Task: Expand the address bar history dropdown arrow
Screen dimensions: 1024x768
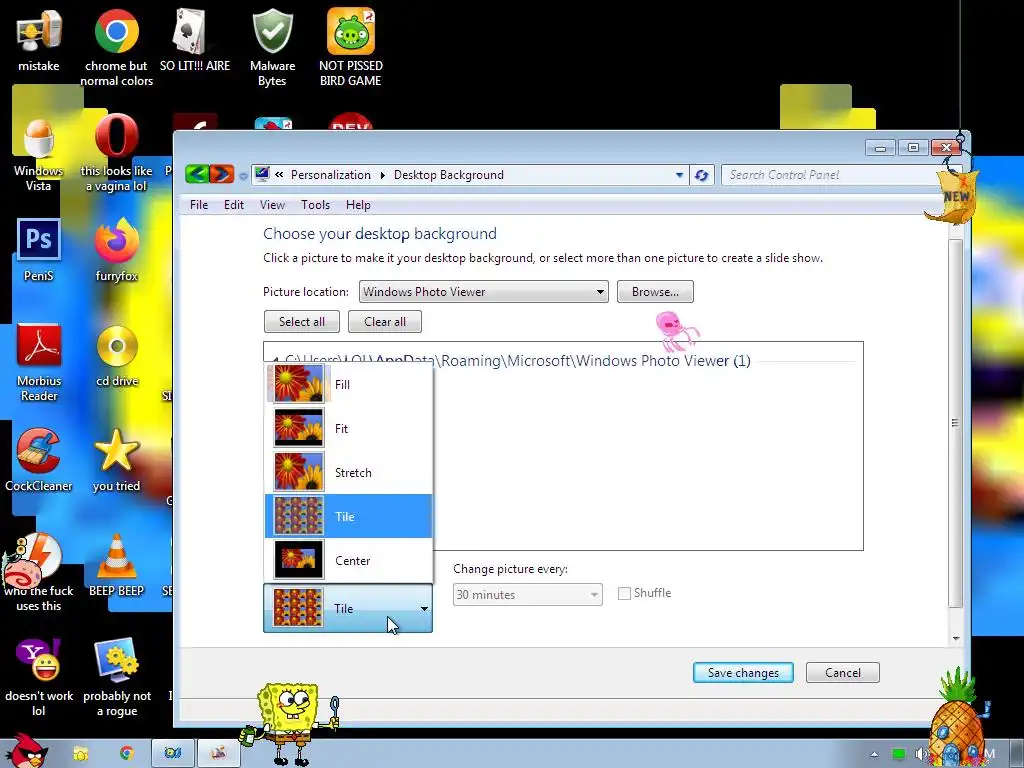Action: click(x=679, y=175)
